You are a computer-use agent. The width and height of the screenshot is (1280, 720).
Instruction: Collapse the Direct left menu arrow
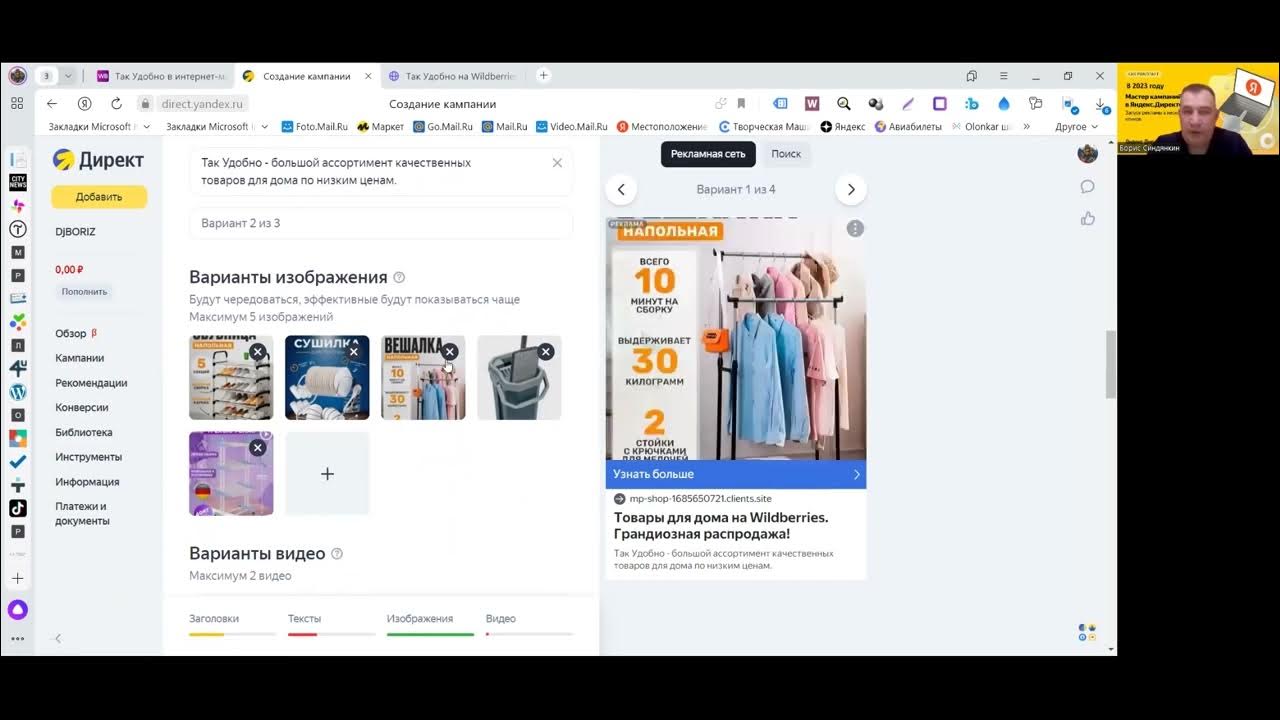(x=57, y=638)
